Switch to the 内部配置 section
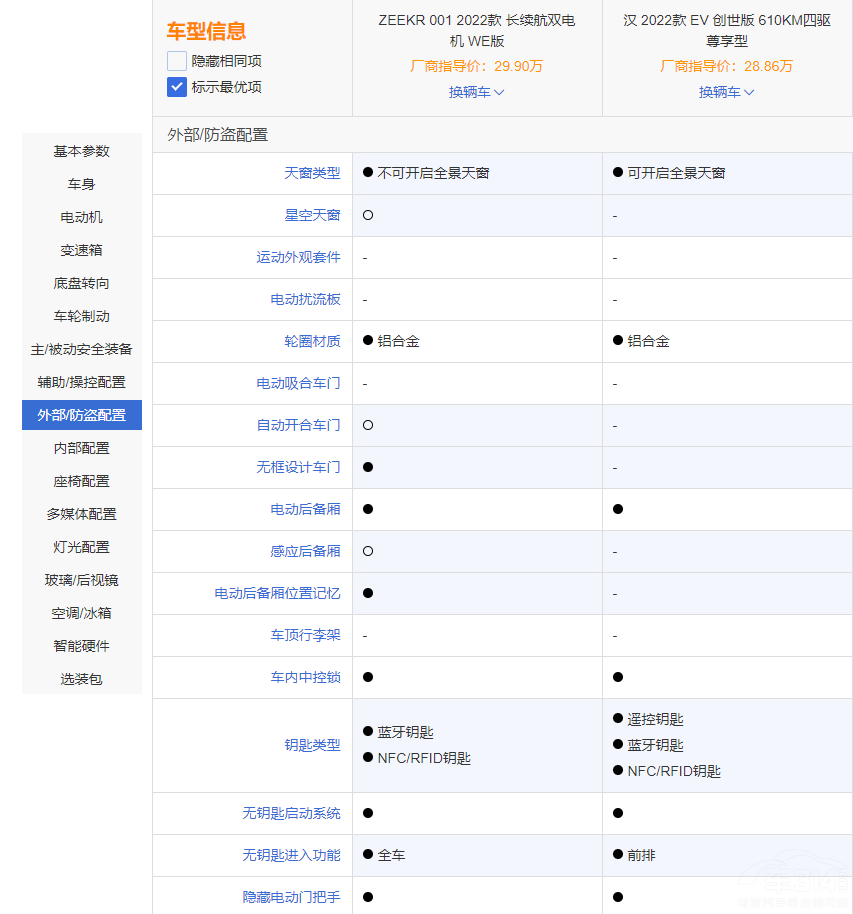 pyautogui.click(x=81, y=448)
